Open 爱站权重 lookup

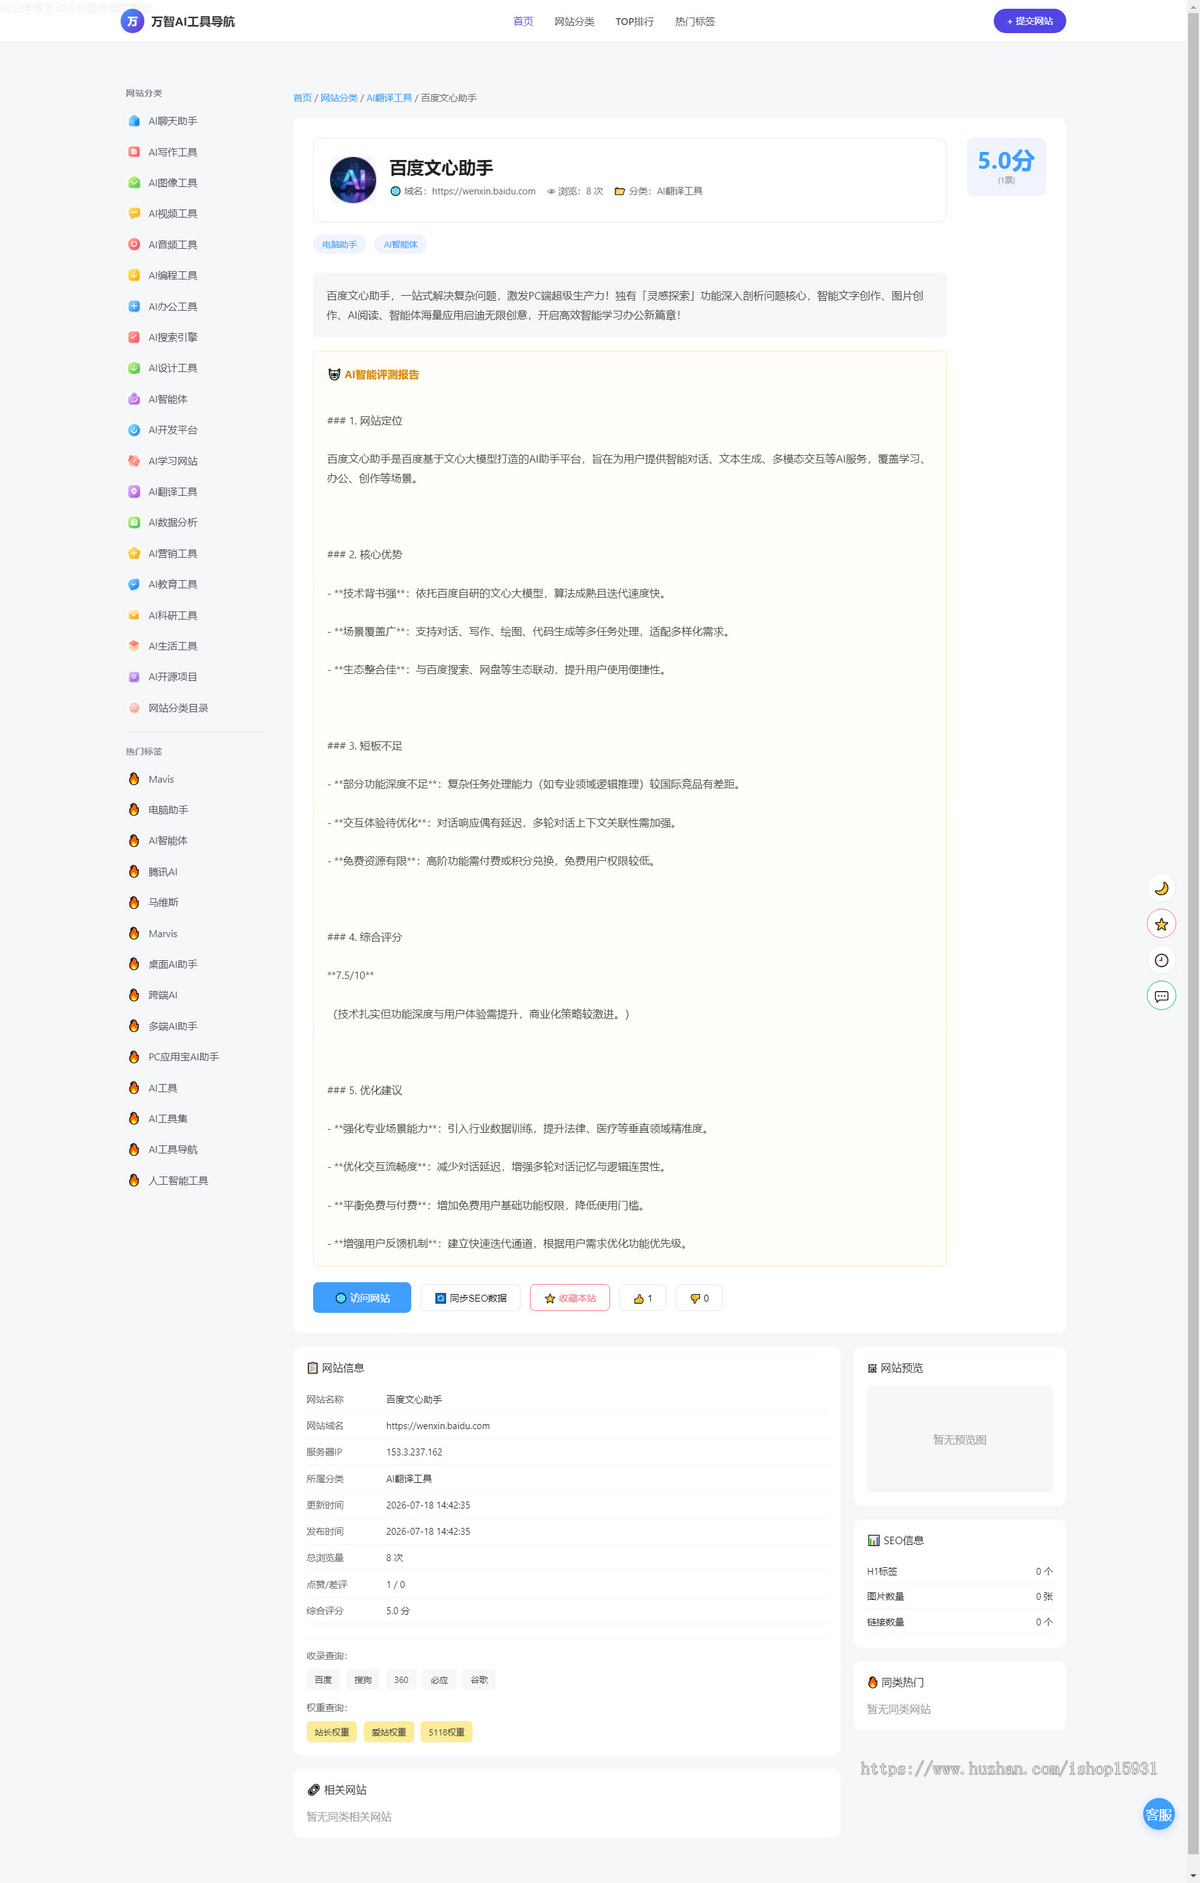pos(389,1732)
